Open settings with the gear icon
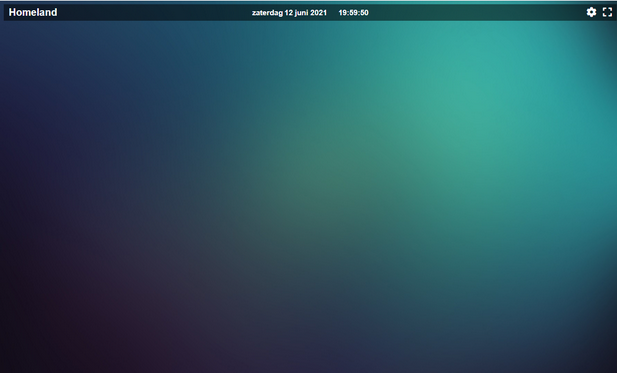Image resolution: width=617 pixels, height=373 pixels. [591, 12]
